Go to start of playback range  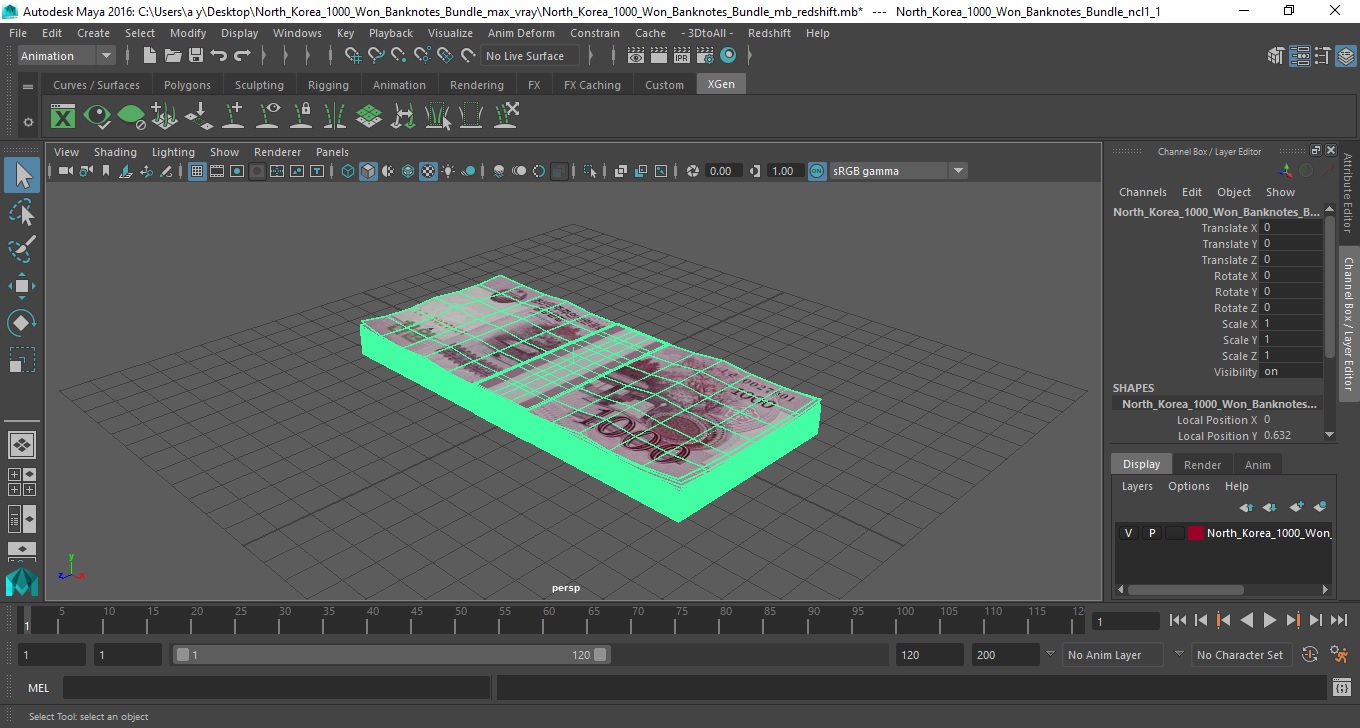pos(1178,621)
